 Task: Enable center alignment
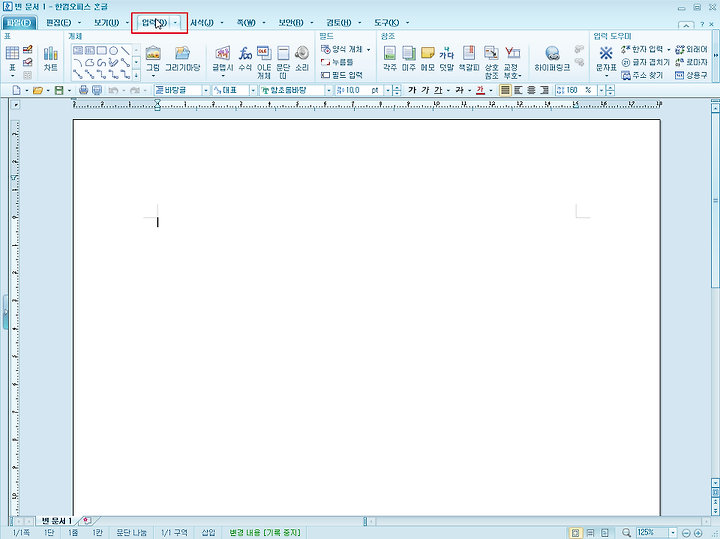click(x=531, y=90)
